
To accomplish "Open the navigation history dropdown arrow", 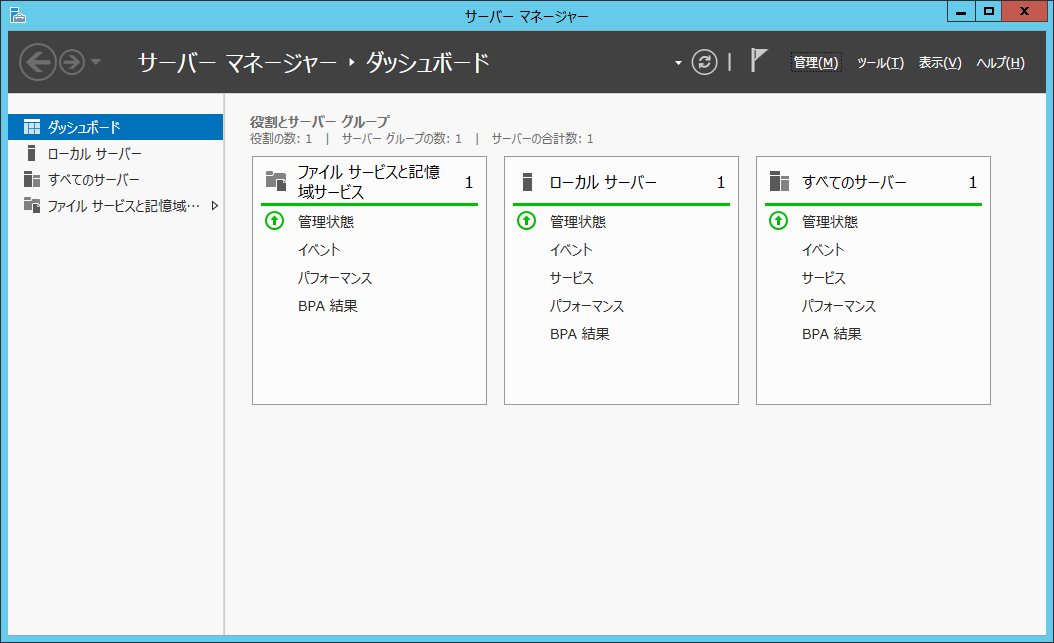I will (x=96, y=63).
